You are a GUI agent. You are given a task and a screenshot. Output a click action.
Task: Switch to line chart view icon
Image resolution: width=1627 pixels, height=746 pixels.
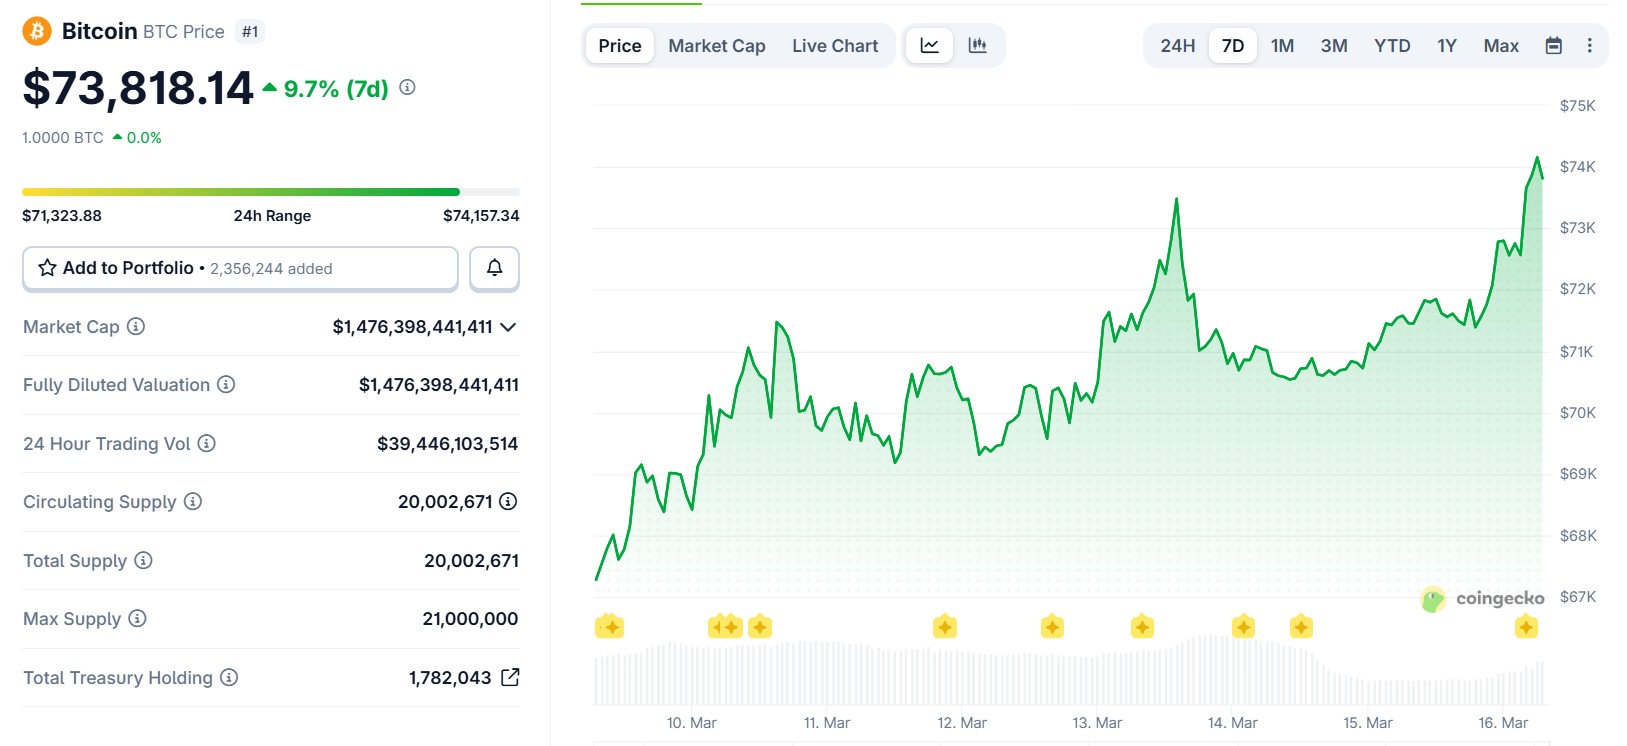coord(929,46)
